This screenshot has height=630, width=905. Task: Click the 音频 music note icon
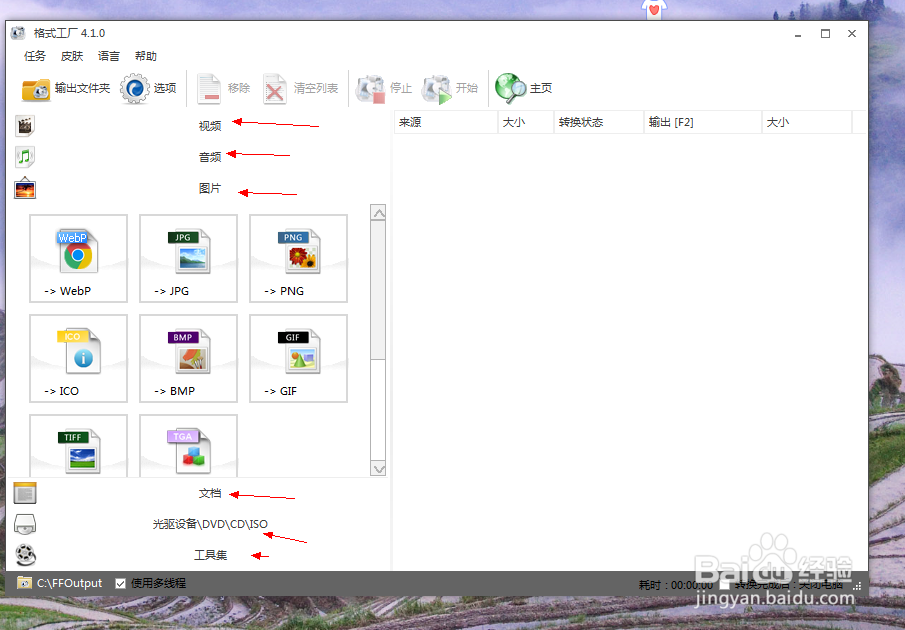(x=25, y=157)
